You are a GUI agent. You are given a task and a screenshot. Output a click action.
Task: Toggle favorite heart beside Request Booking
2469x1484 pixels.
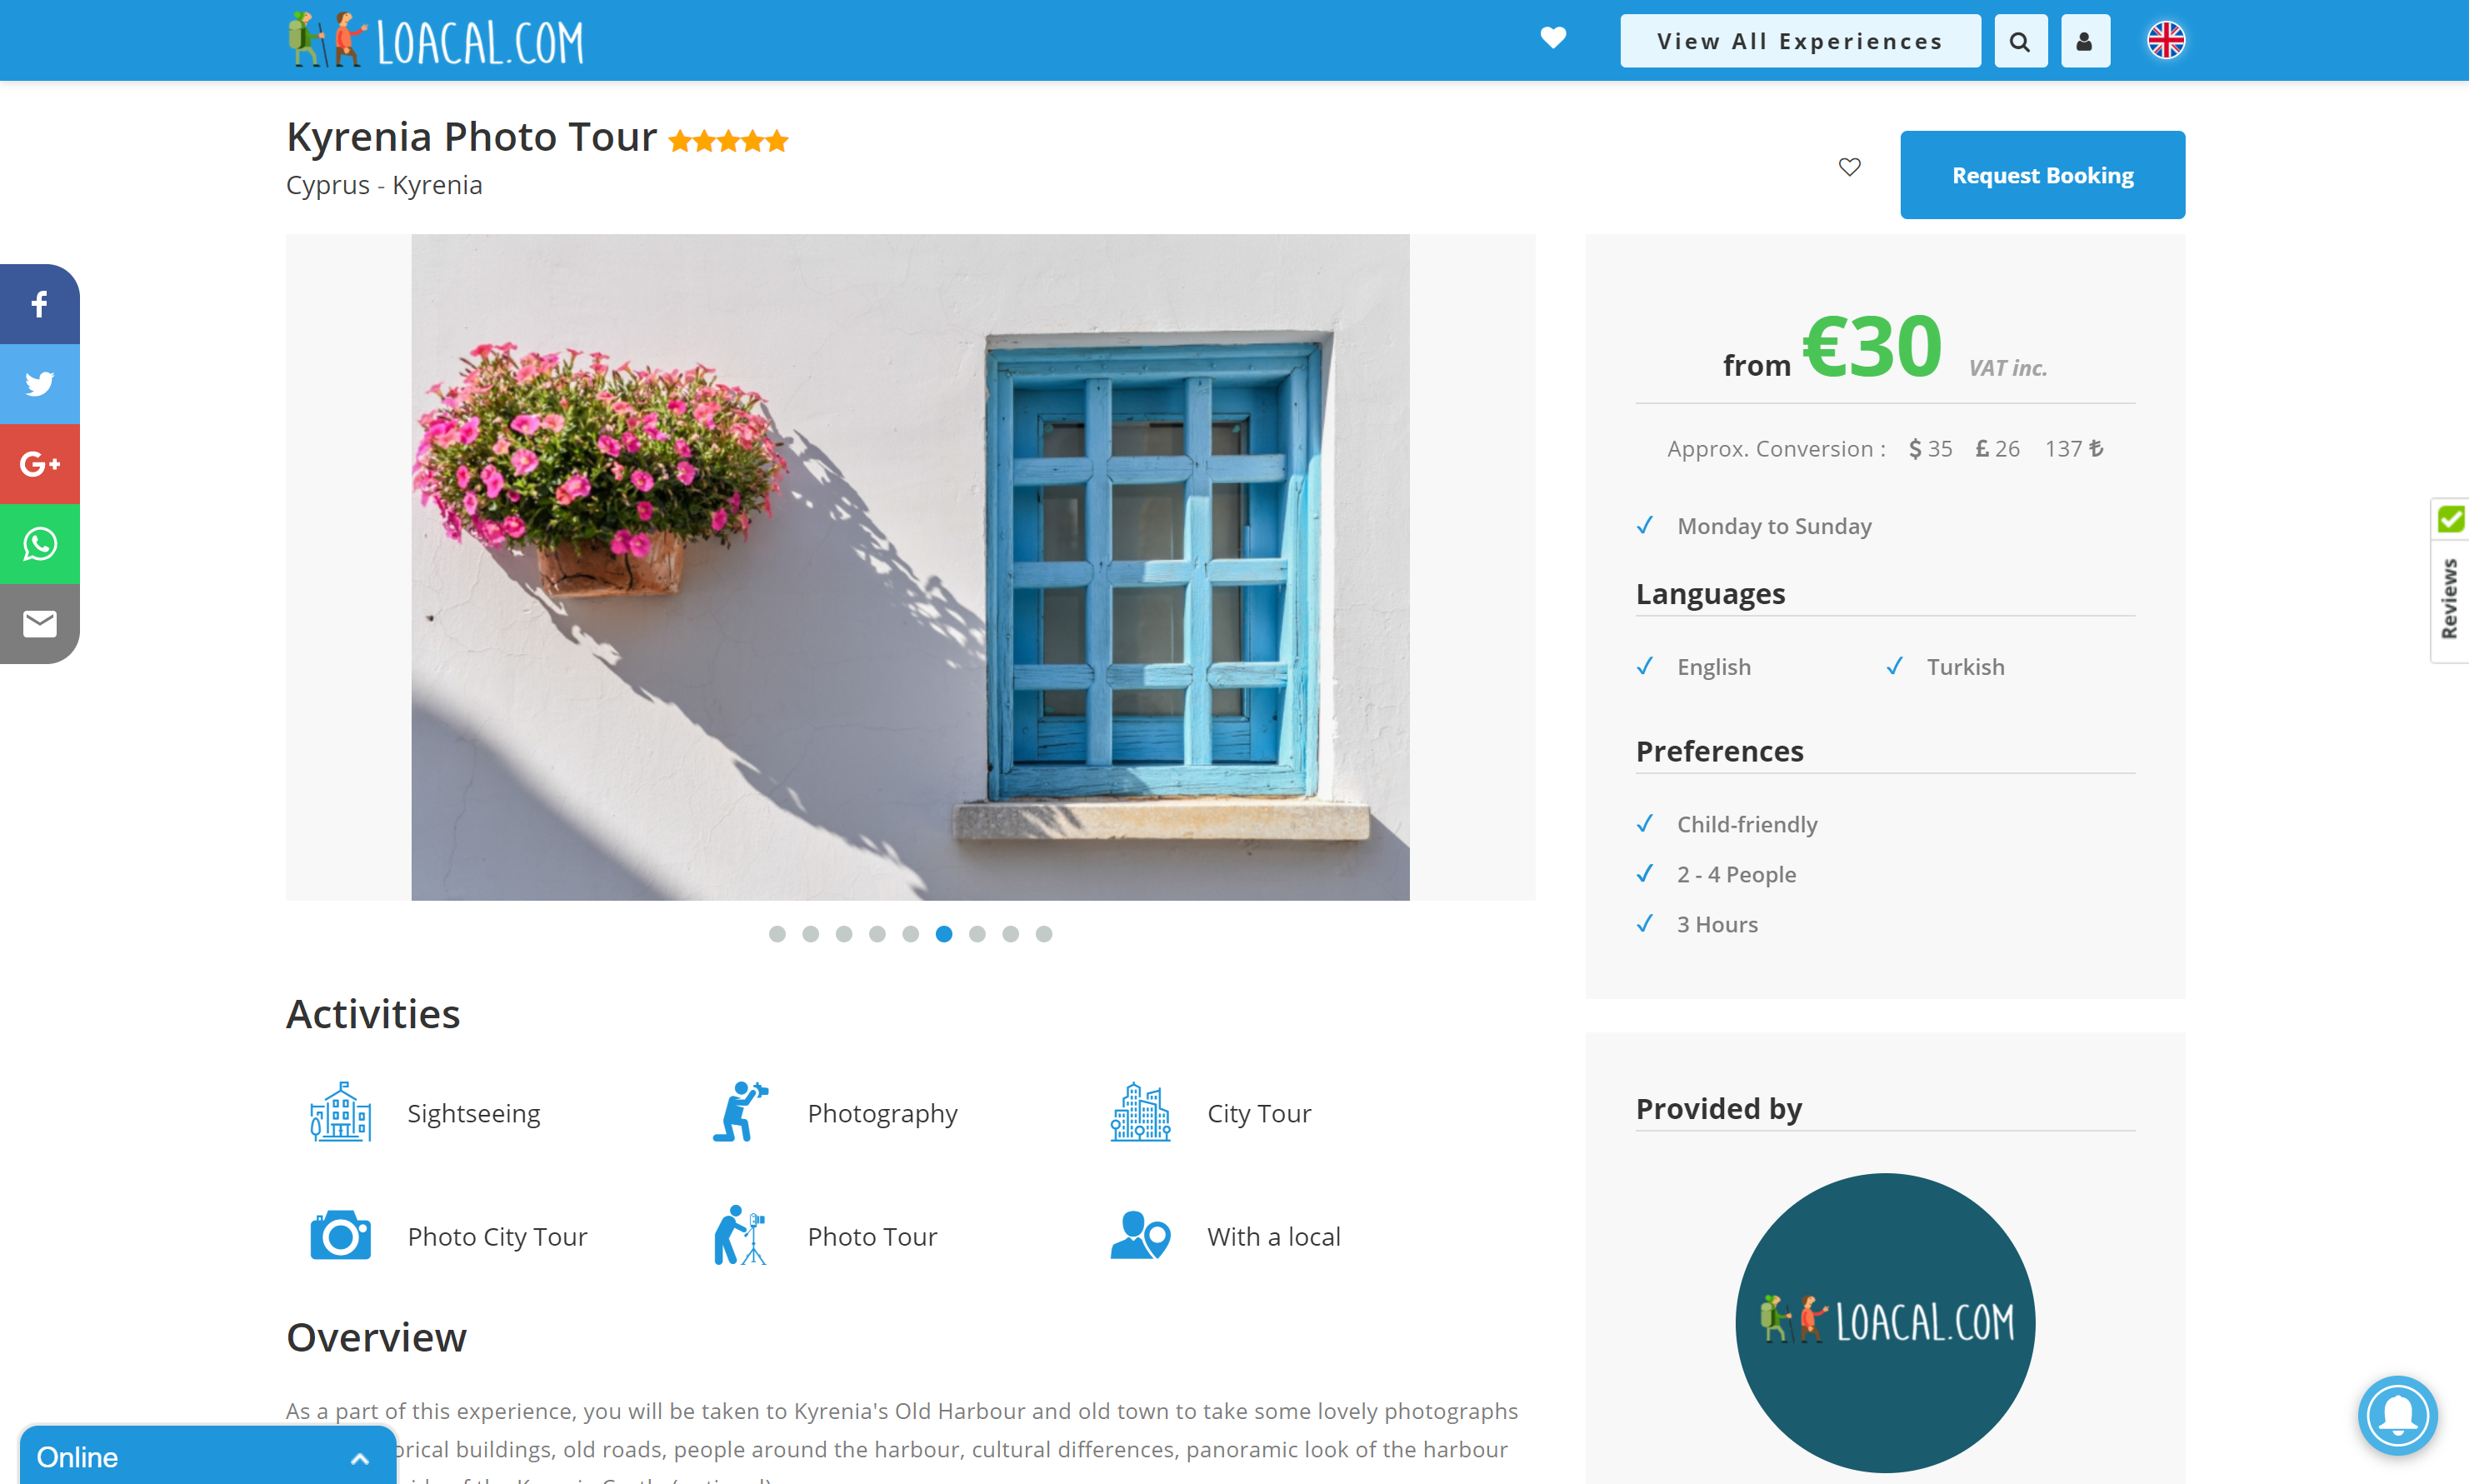click(1849, 167)
